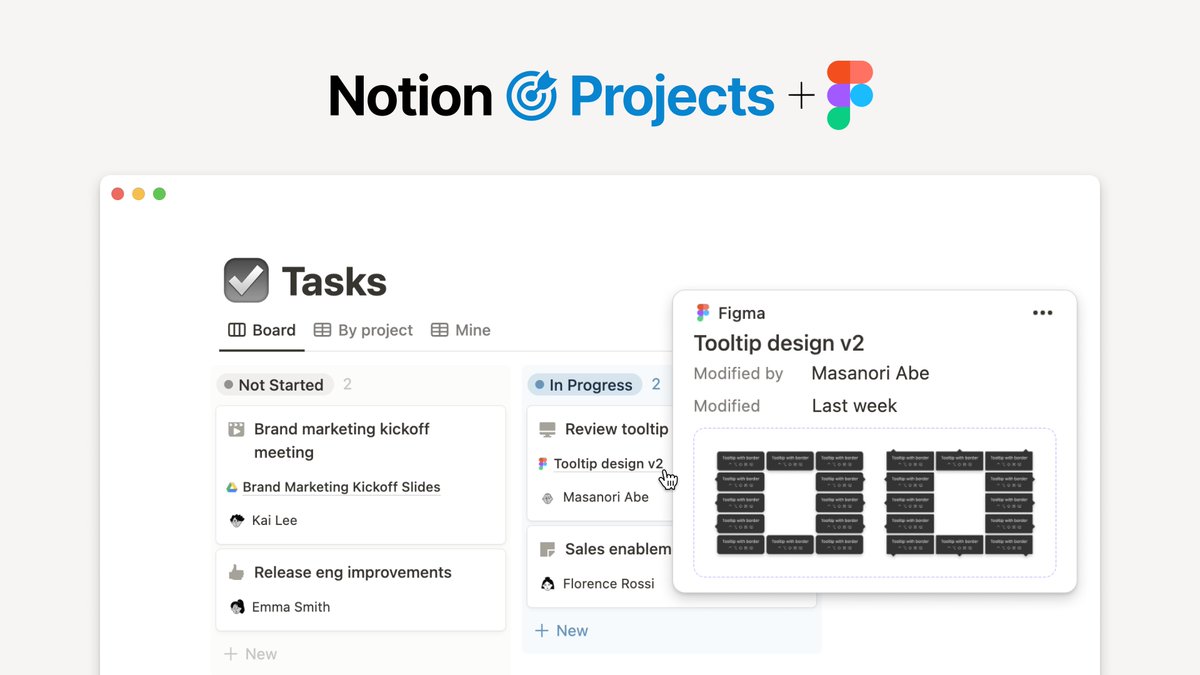
Task: Open the Release eng improvements card
Action: (361, 590)
